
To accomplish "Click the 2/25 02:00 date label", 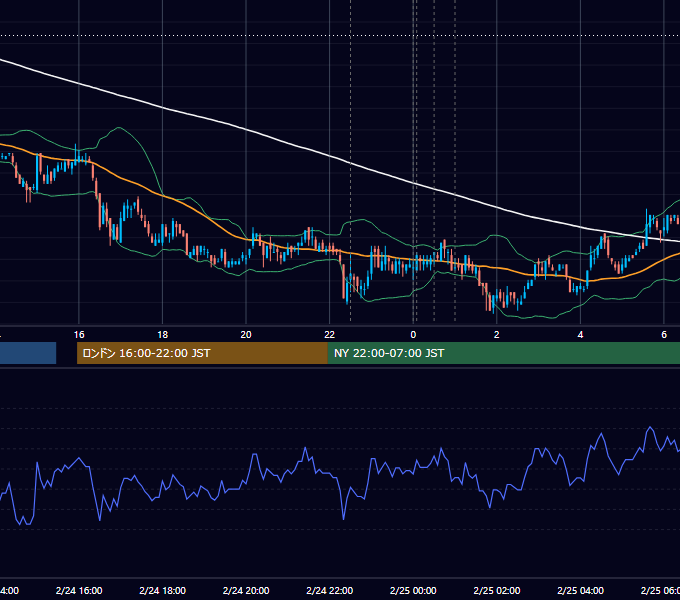I will tap(497, 591).
